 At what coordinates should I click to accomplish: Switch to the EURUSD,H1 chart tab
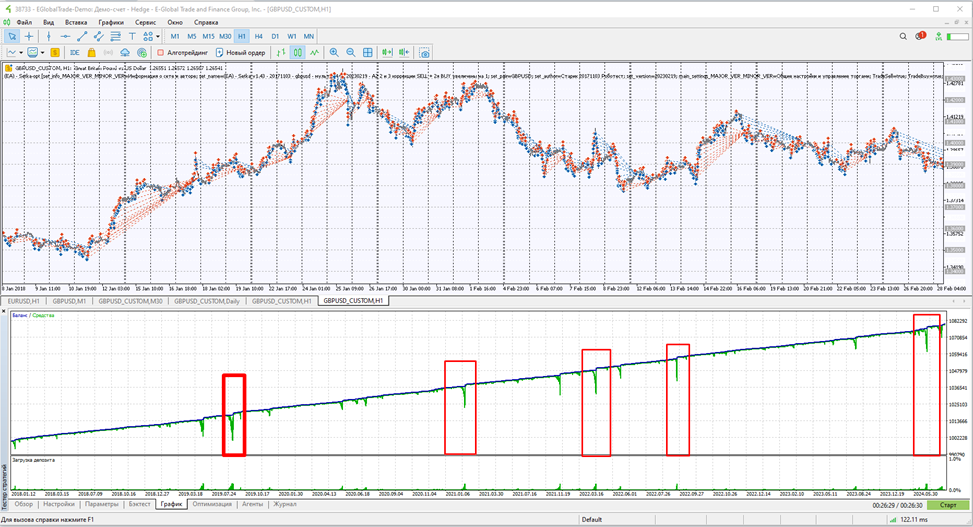24,301
